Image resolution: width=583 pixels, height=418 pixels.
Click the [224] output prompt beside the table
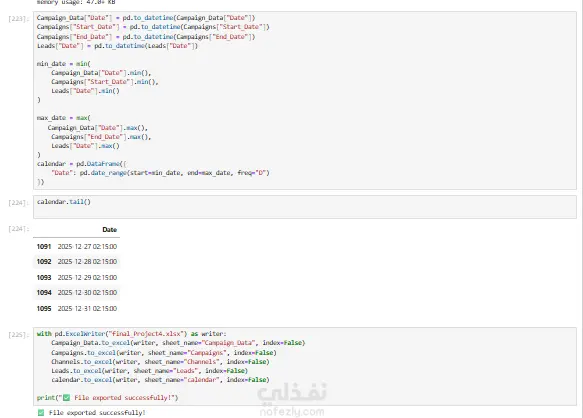[x=18, y=229]
